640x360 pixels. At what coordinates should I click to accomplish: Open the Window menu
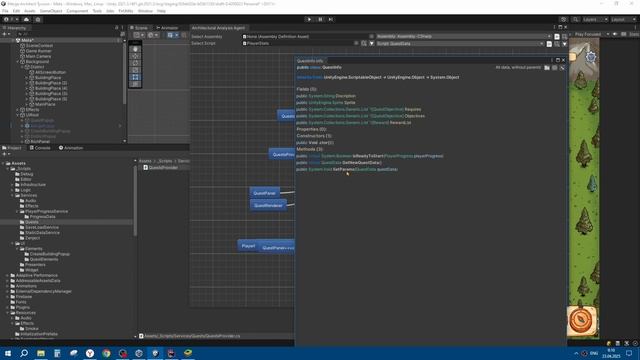[145, 11]
